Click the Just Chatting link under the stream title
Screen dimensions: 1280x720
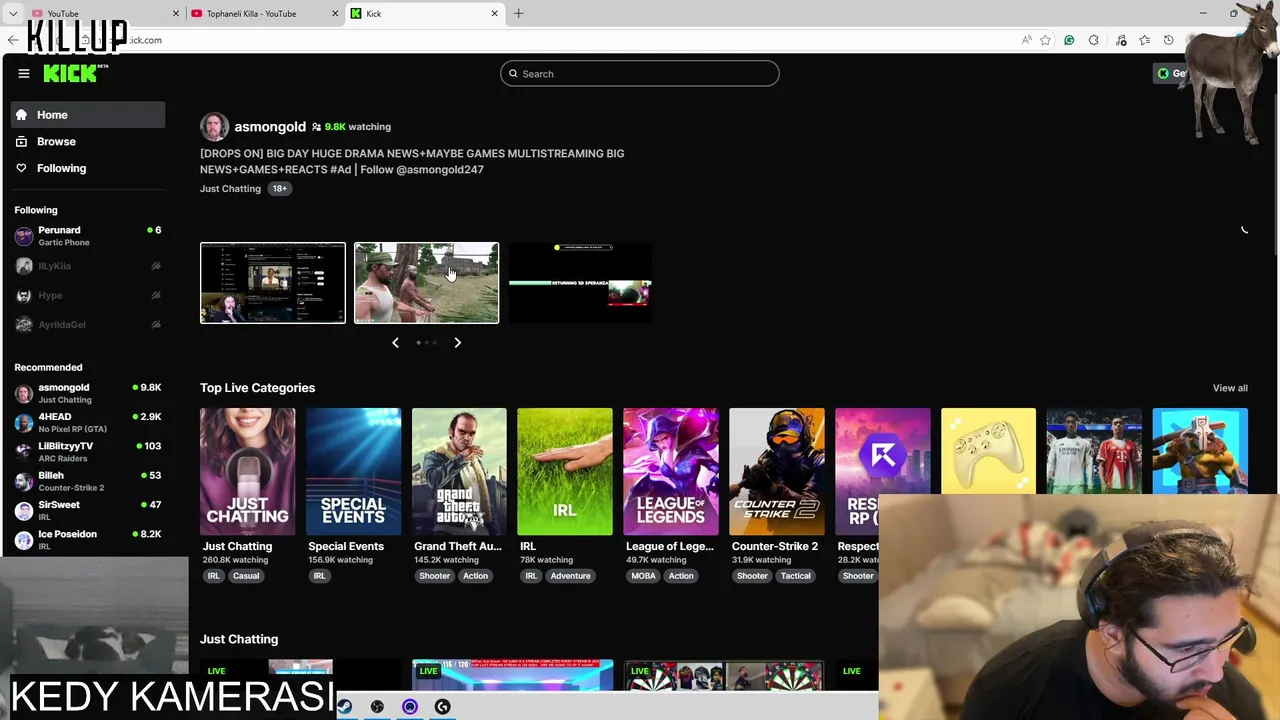230,188
